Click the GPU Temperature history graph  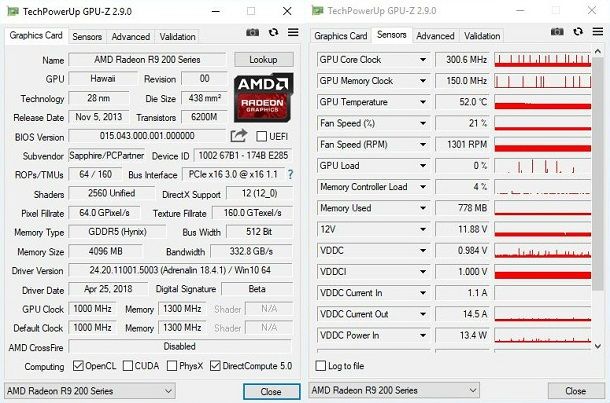coord(543,102)
